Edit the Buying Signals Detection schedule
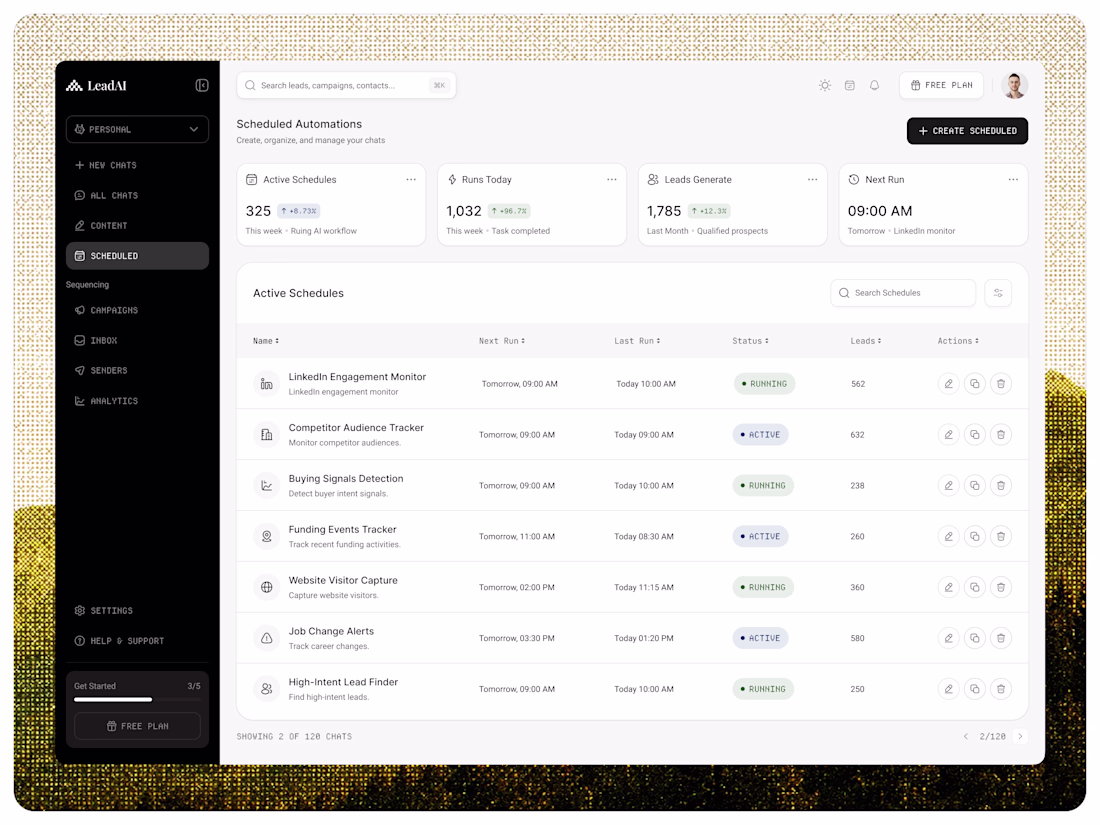Image resolution: width=1100 pixels, height=825 pixels. coord(948,485)
